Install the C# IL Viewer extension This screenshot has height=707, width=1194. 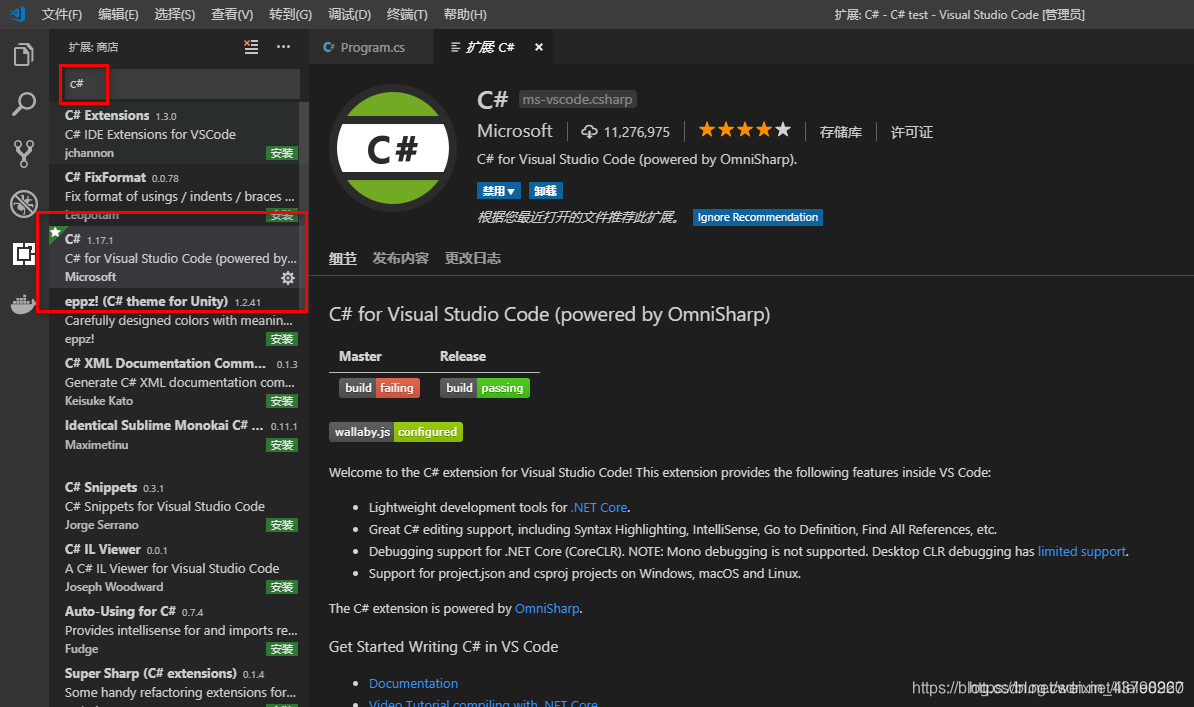click(x=282, y=587)
